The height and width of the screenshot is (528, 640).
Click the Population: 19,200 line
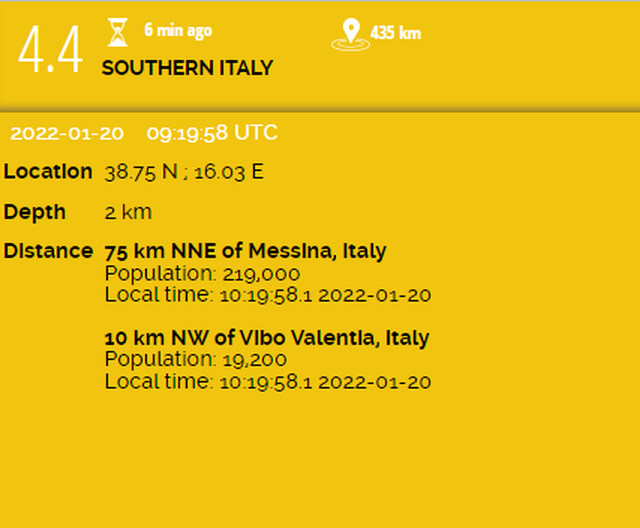(196, 359)
